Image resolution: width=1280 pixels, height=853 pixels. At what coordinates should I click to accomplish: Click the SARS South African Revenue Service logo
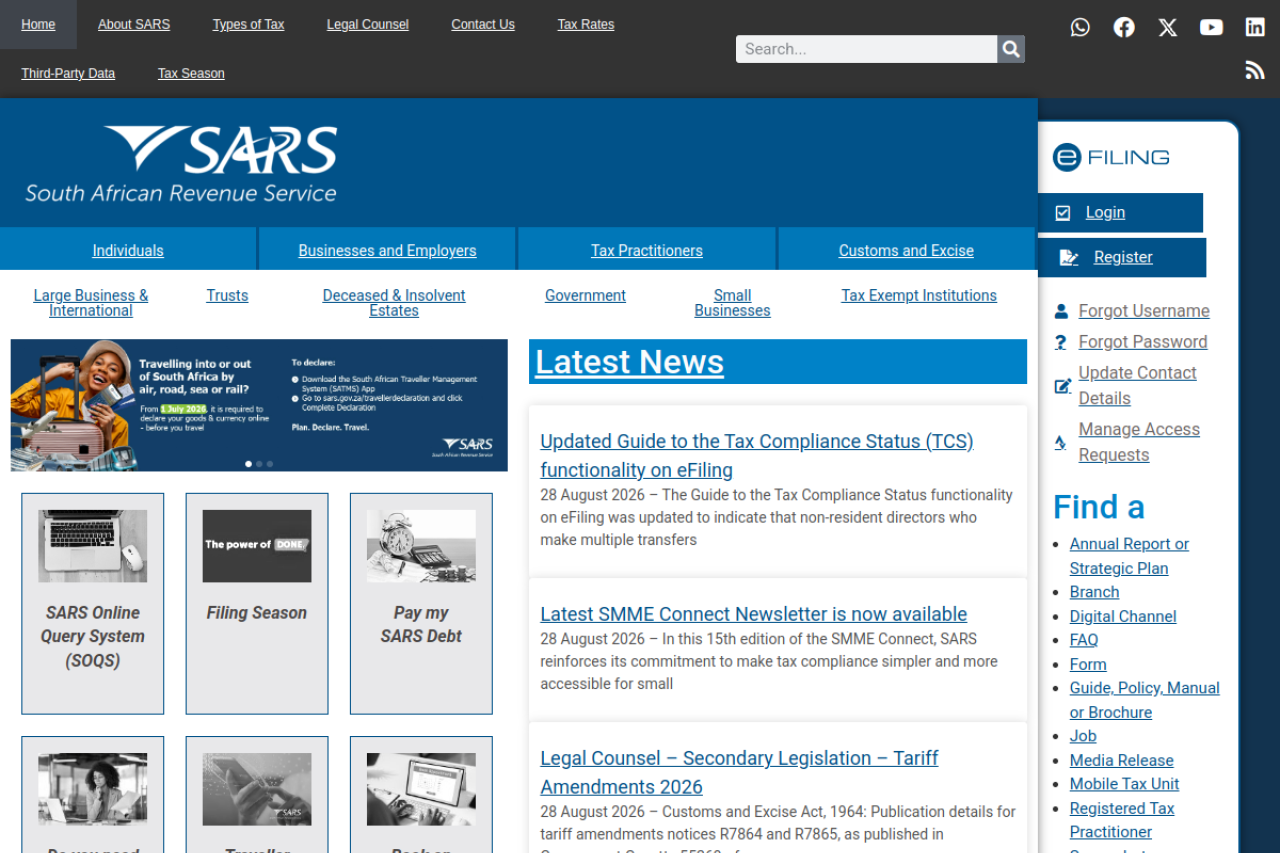181,164
